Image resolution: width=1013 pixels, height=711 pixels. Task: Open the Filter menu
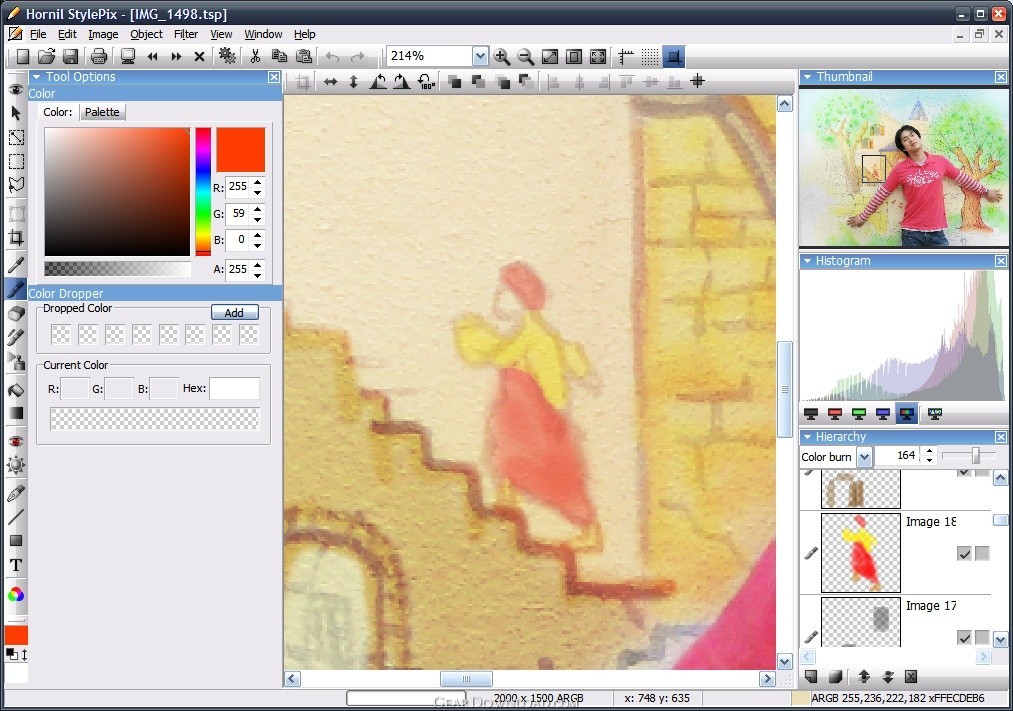[x=185, y=34]
